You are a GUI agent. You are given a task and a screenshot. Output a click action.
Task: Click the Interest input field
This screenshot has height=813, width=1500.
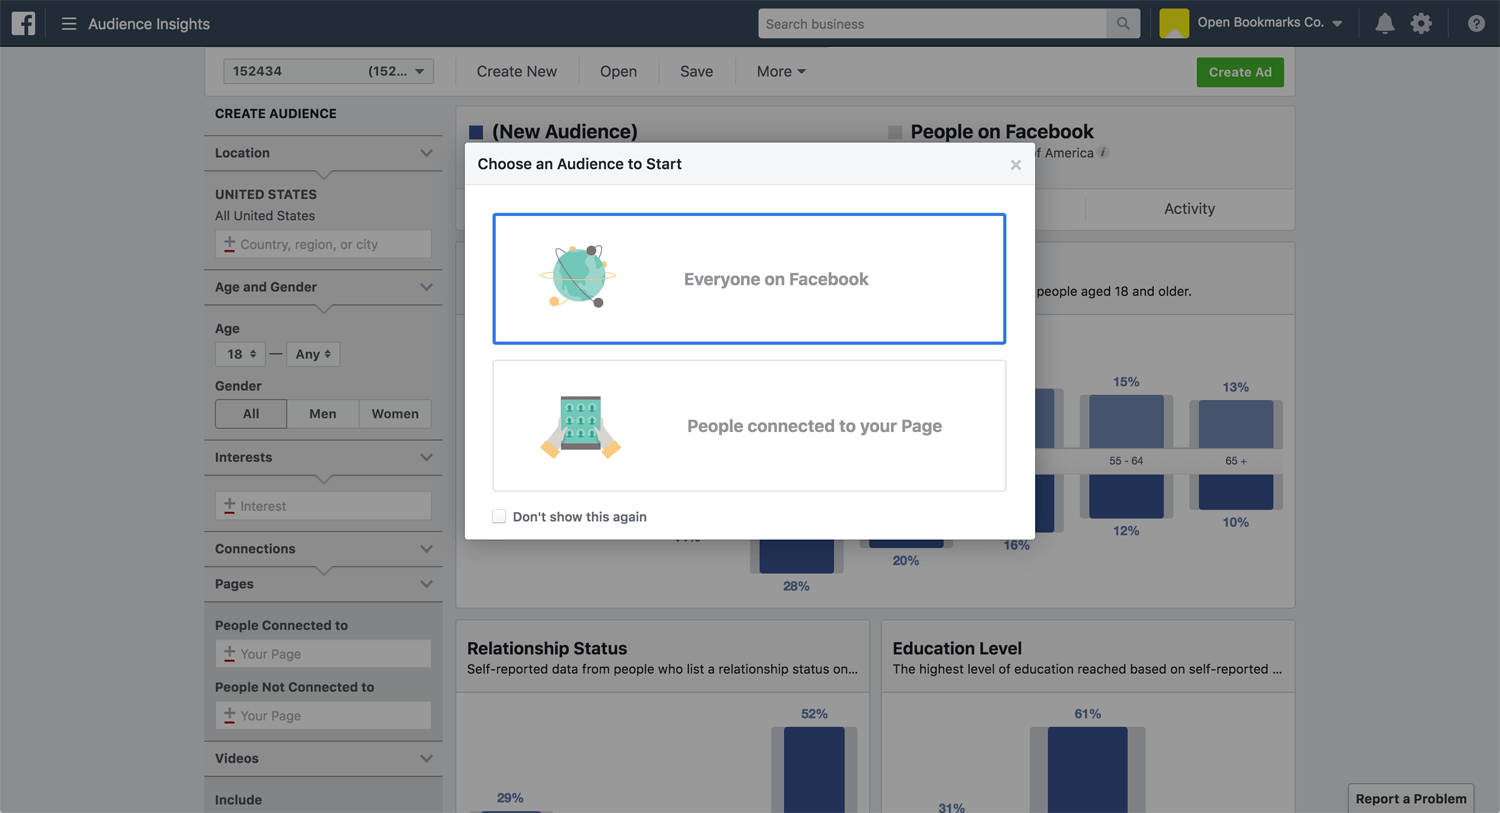point(323,506)
